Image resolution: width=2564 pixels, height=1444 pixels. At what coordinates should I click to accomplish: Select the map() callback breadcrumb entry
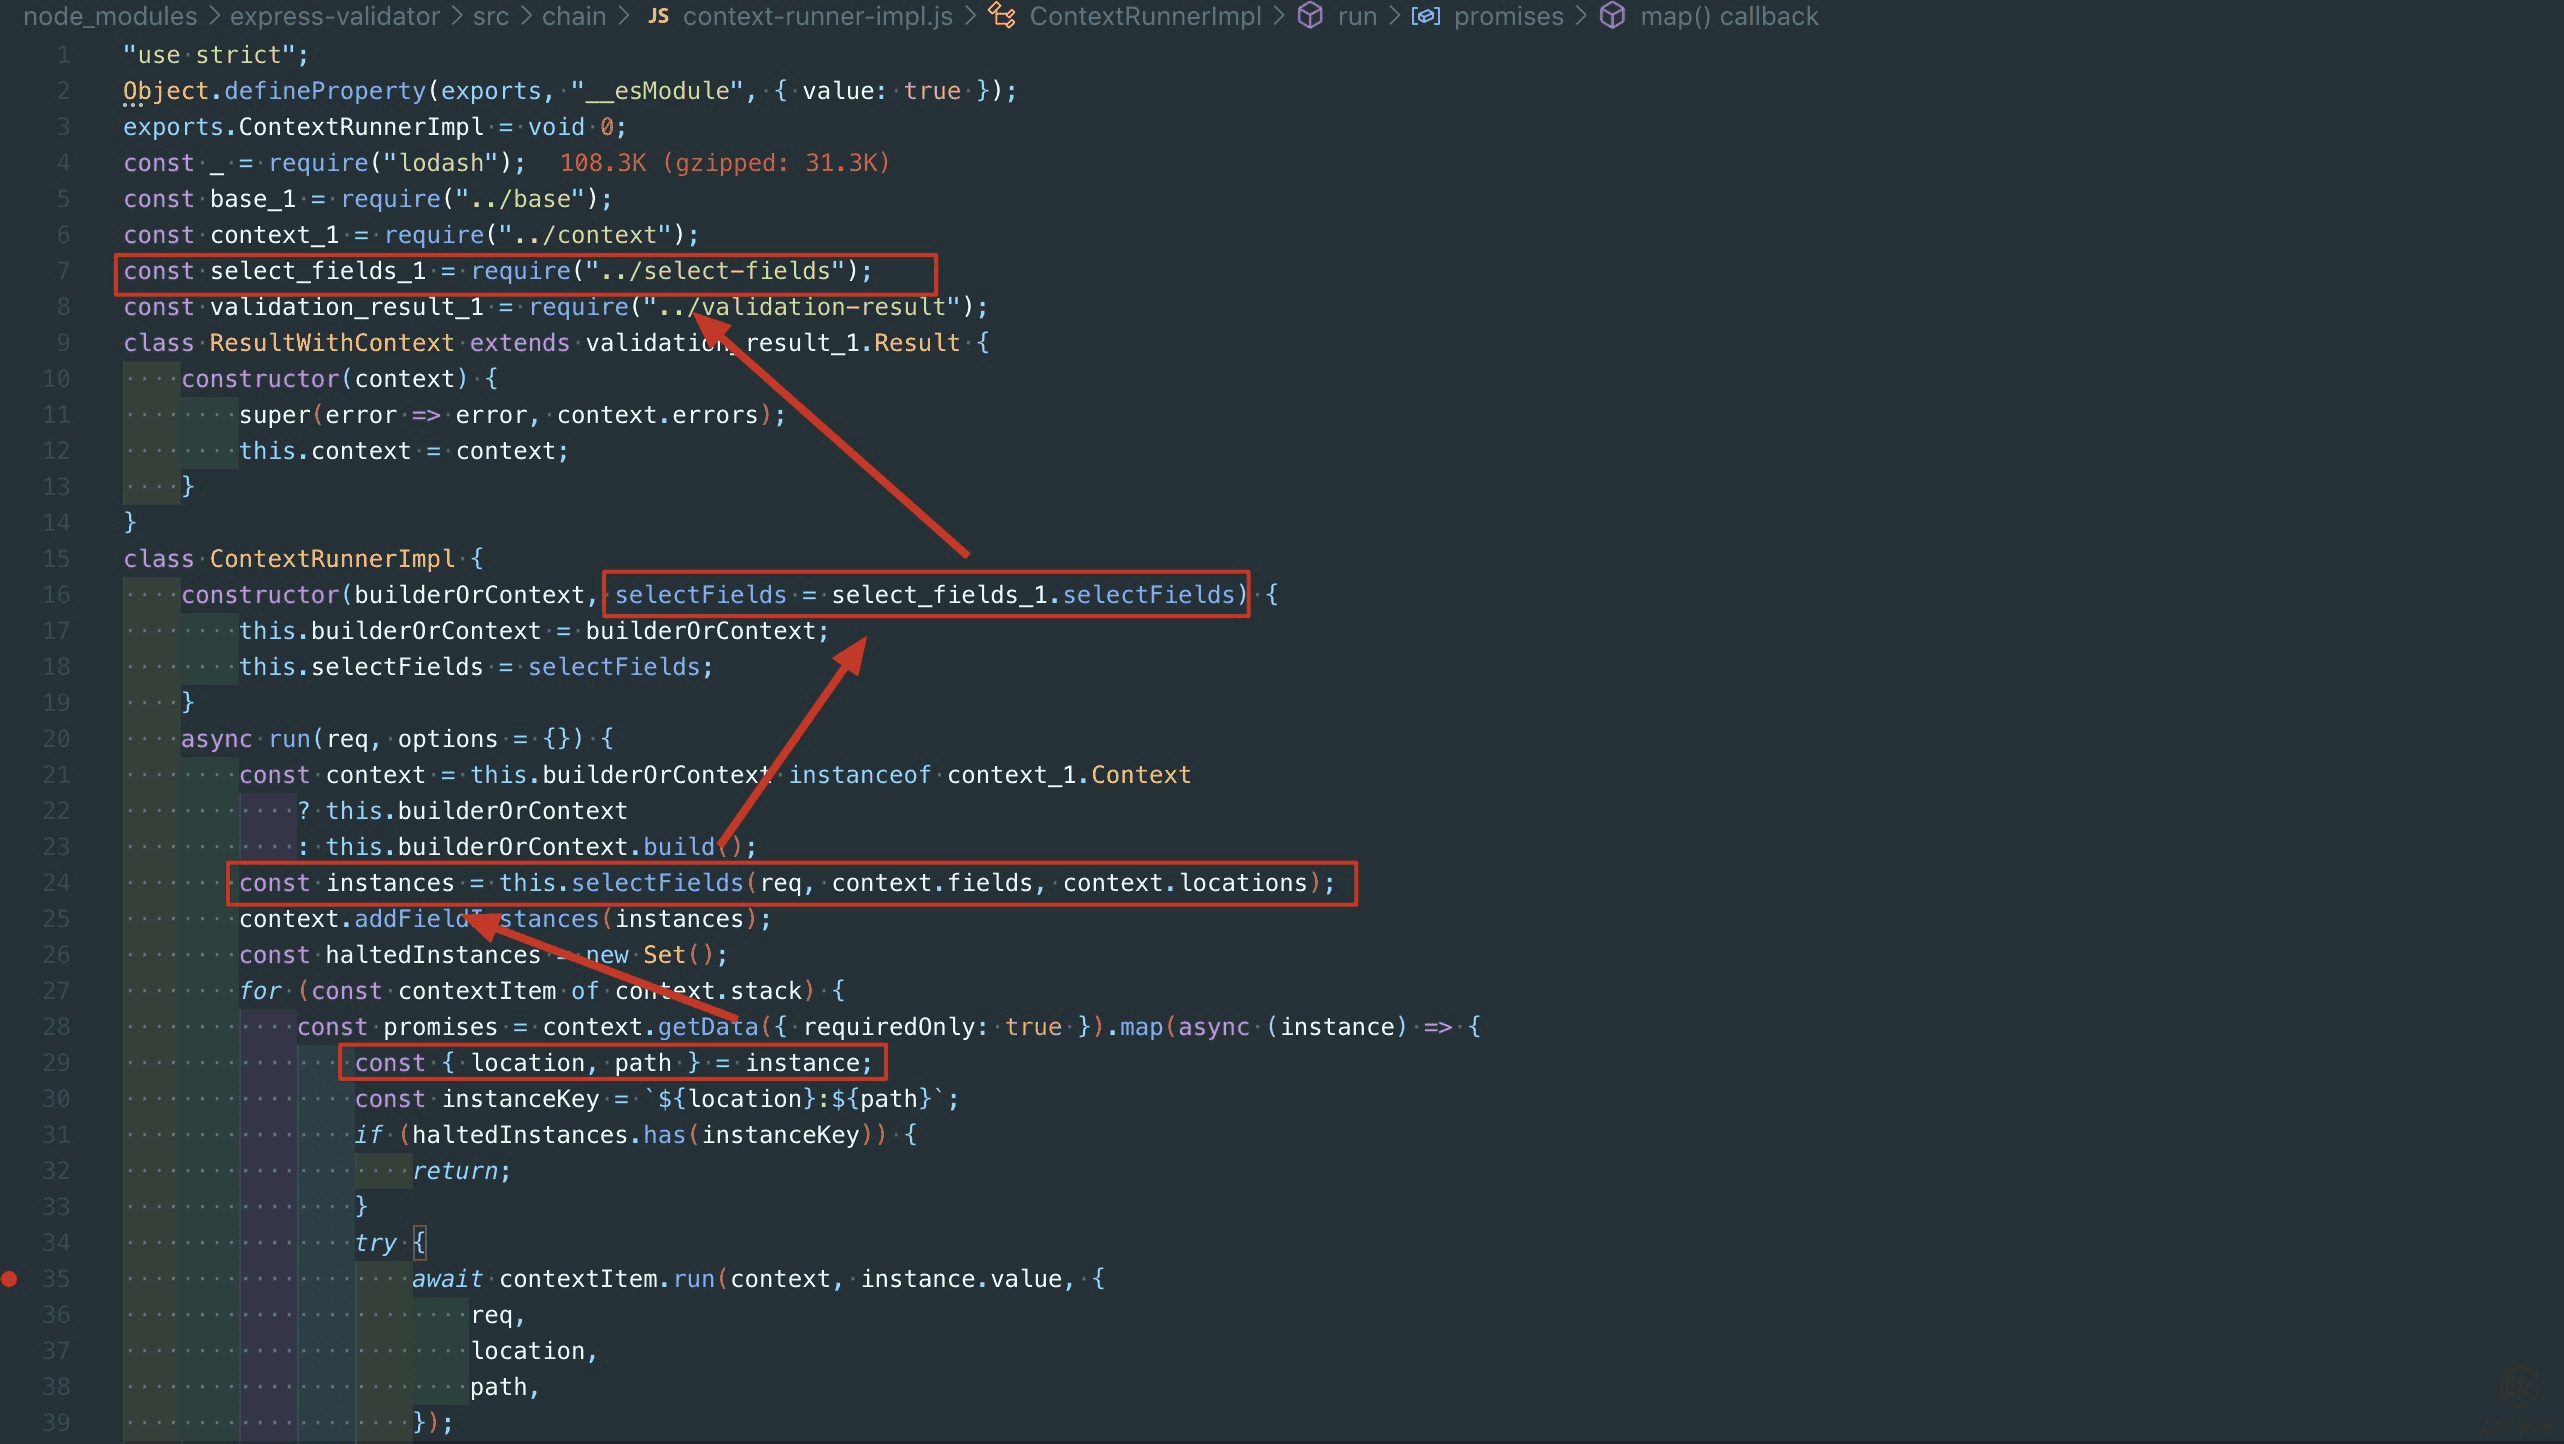[1728, 16]
